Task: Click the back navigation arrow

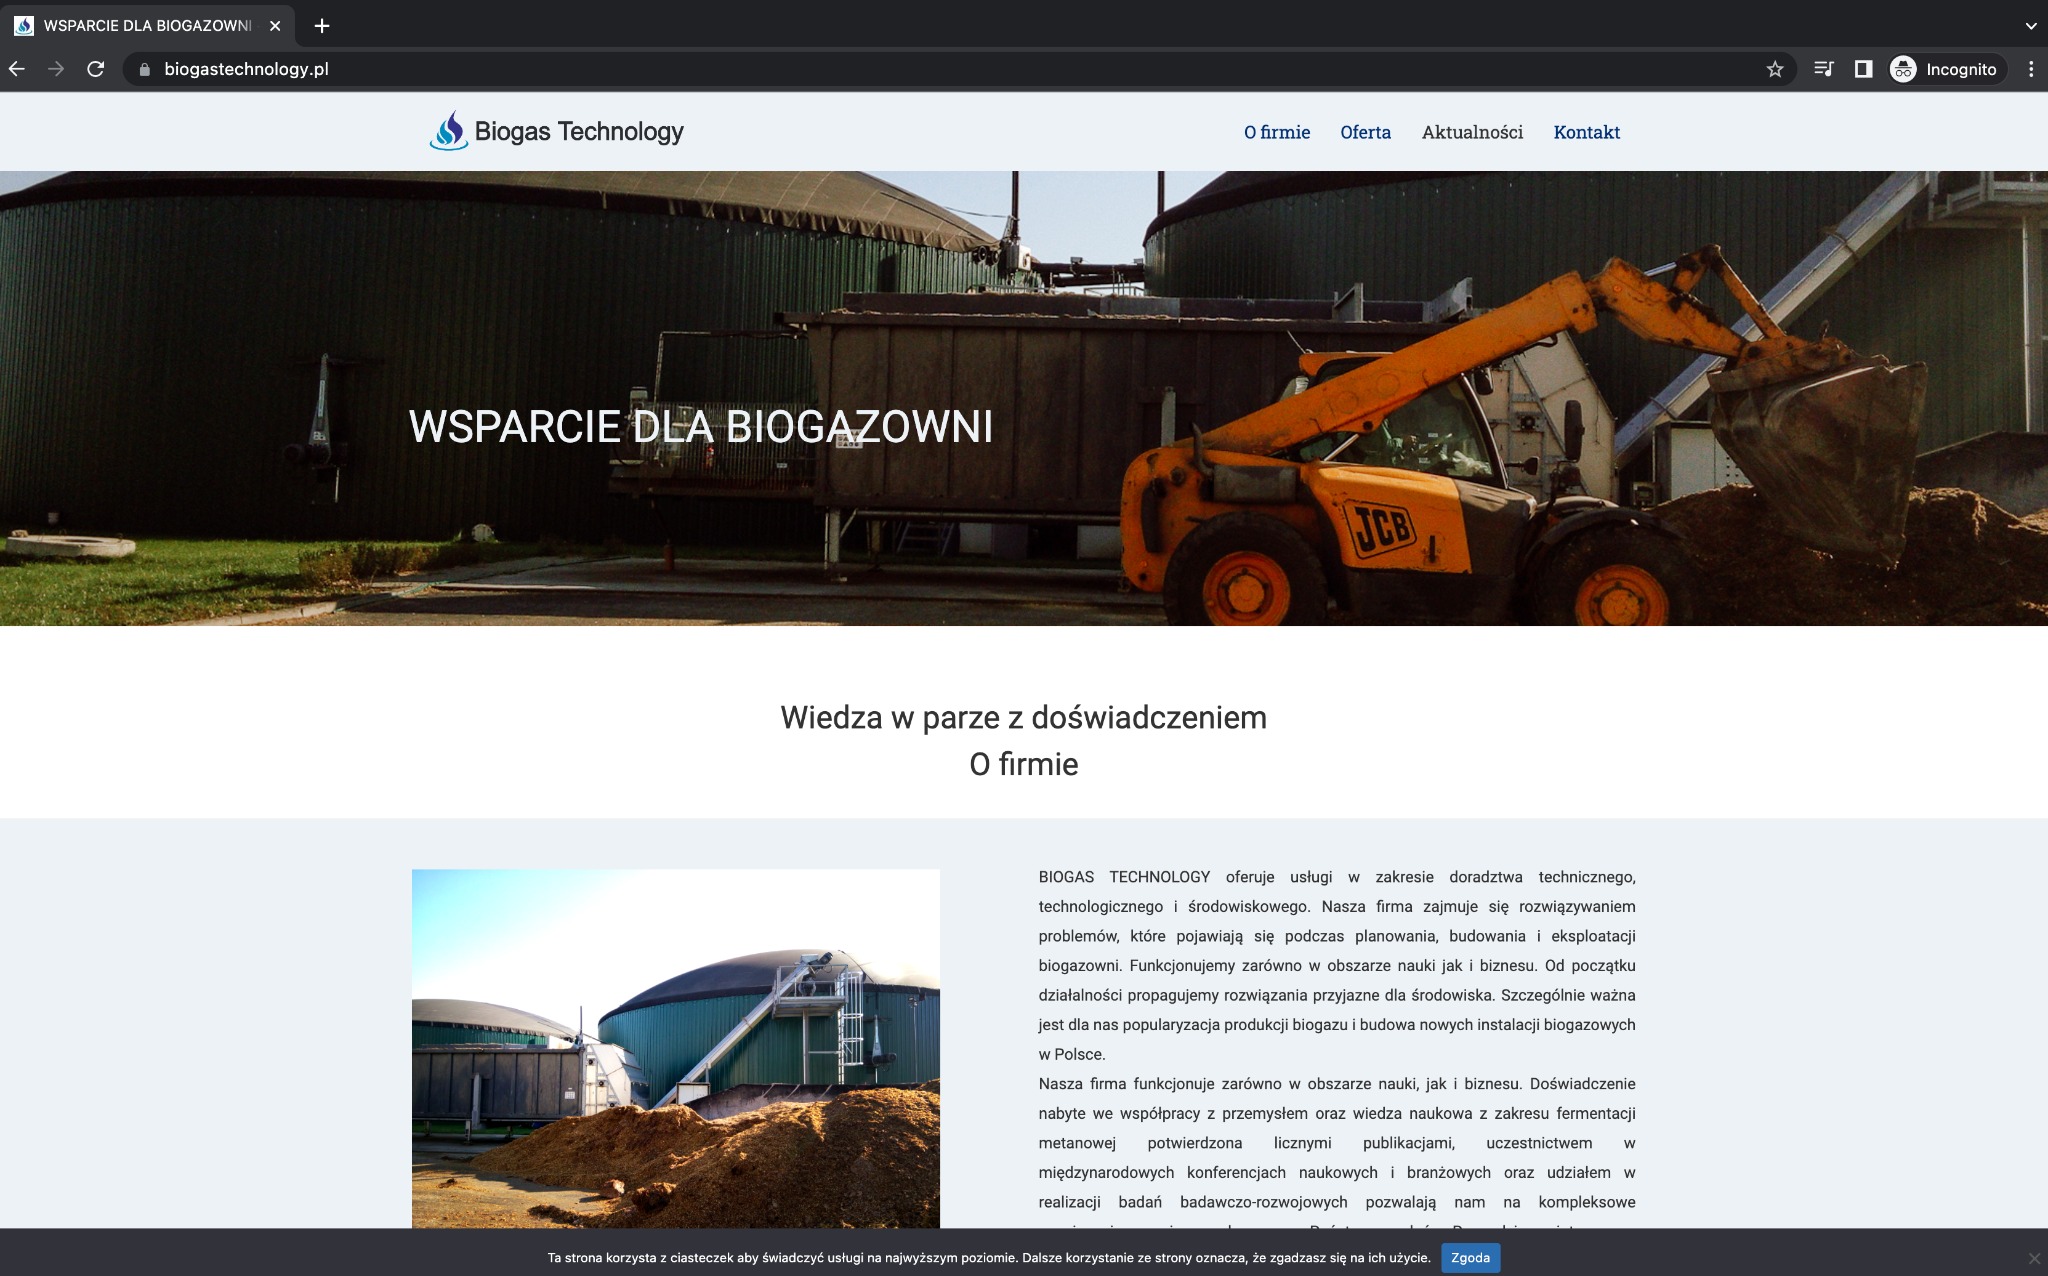Action: (x=17, y=68)
